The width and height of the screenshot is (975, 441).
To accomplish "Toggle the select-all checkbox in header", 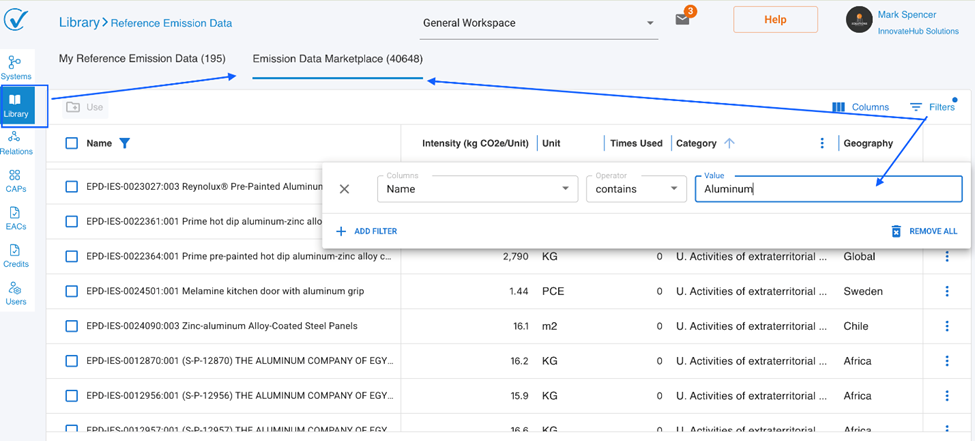I will [x=72, y=143].
